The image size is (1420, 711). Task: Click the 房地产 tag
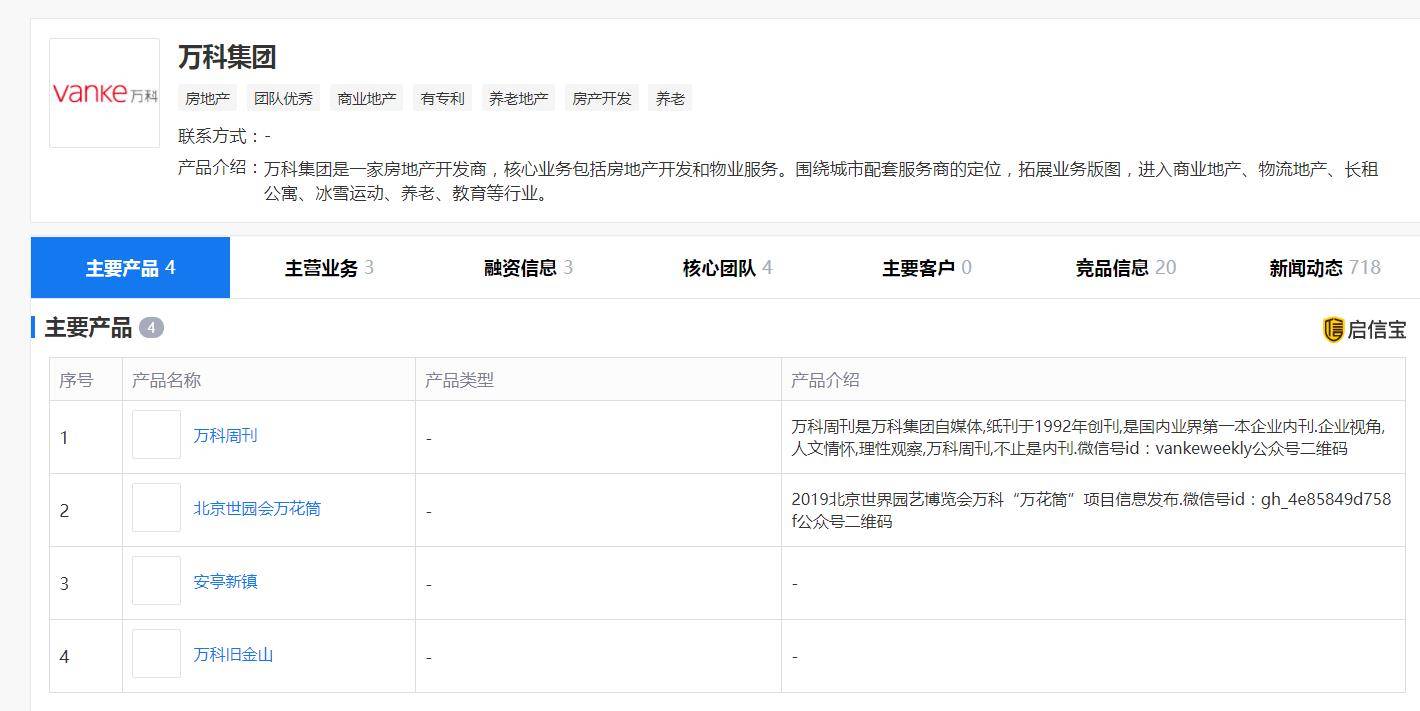click(x=208, y=98)
